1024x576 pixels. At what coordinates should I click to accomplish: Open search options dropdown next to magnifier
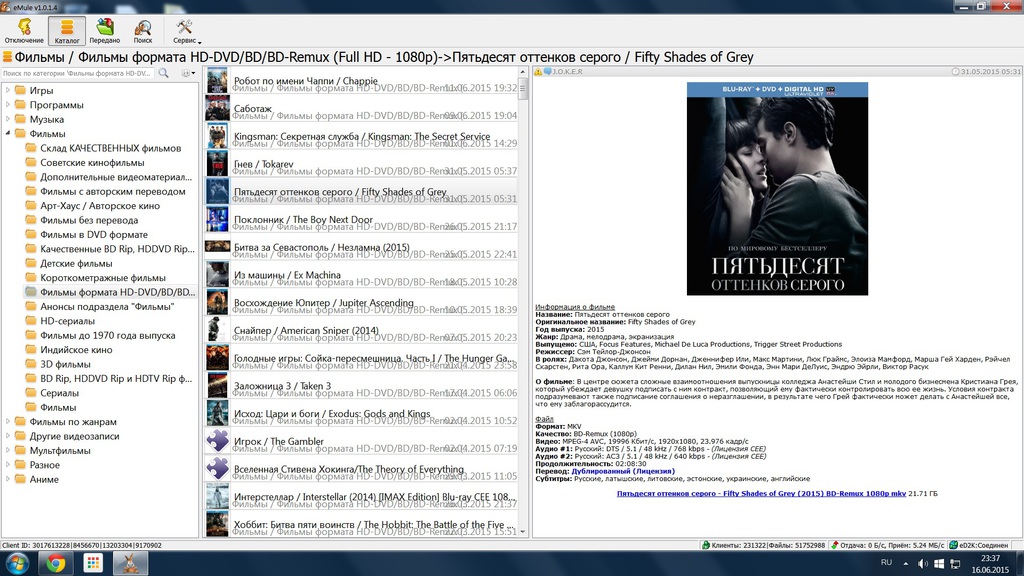pyautogui.click(x=188, y=73)
